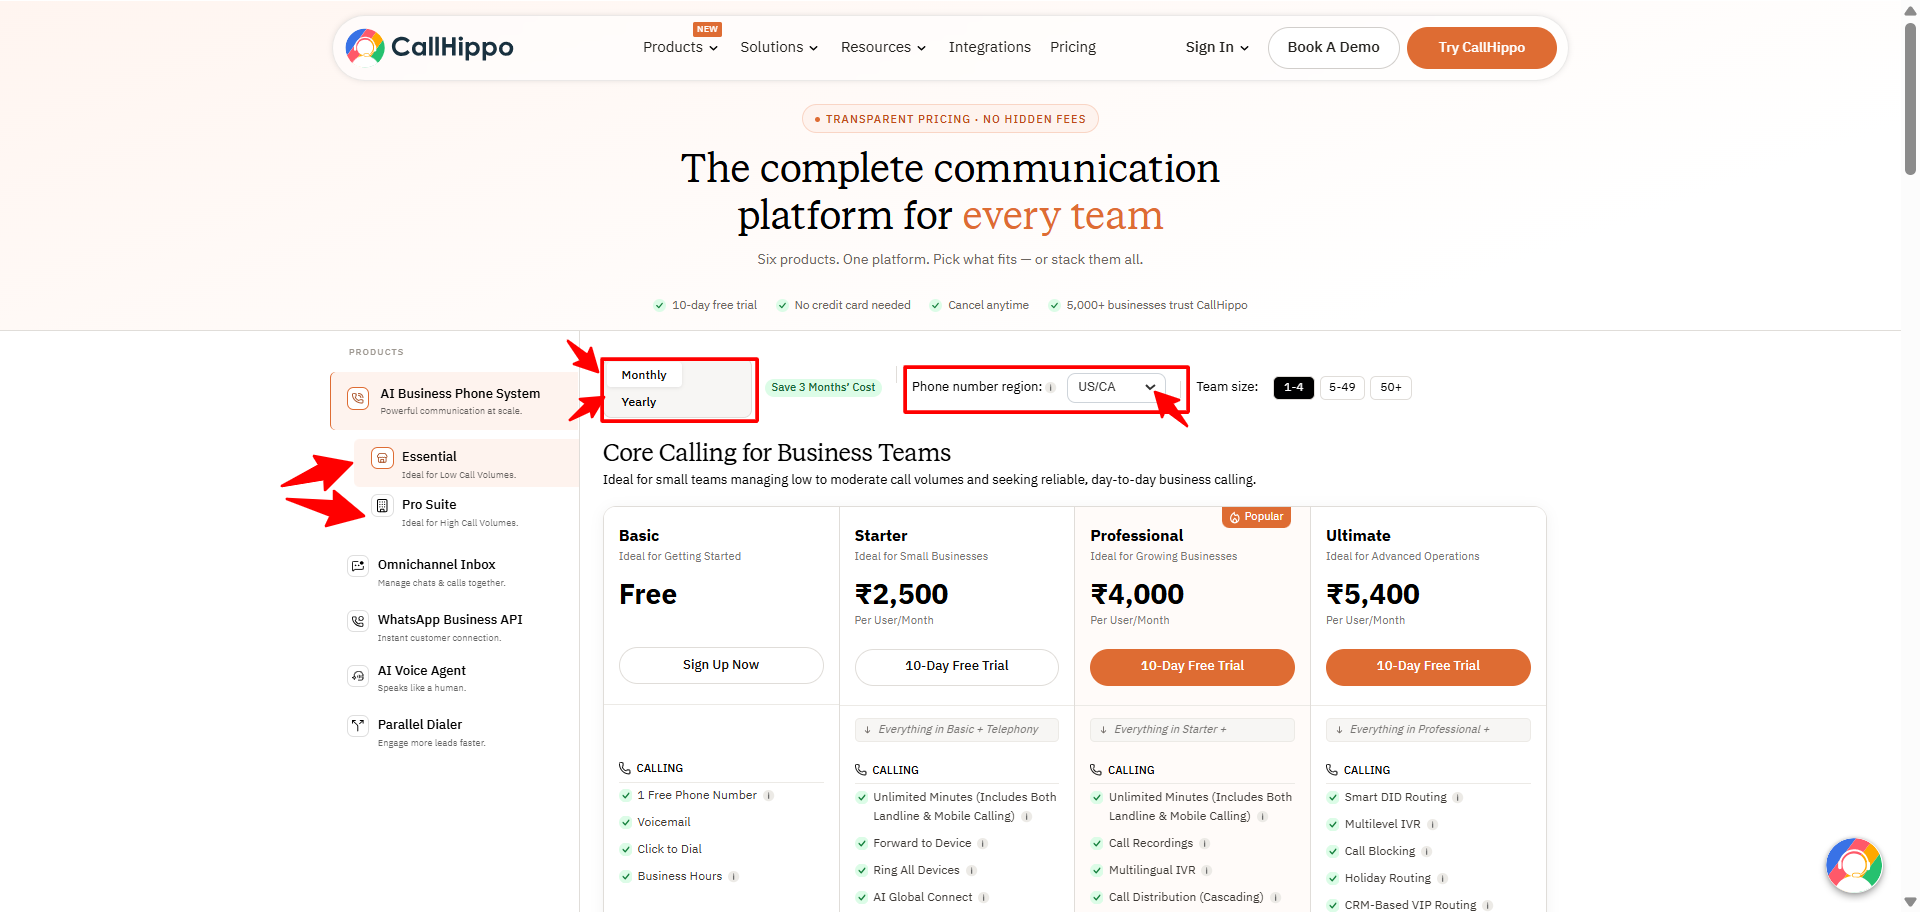
Task: Click info icon beside Call Recordings
Action: click(1205, 844)
